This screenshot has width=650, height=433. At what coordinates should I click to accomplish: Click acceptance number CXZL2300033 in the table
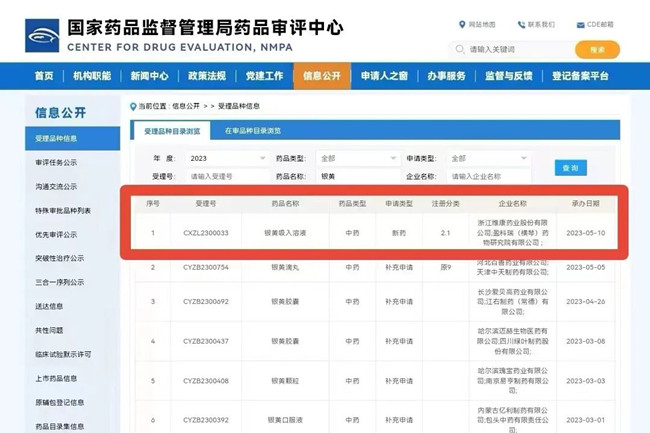pyautogui.click(x=205, y=233)
